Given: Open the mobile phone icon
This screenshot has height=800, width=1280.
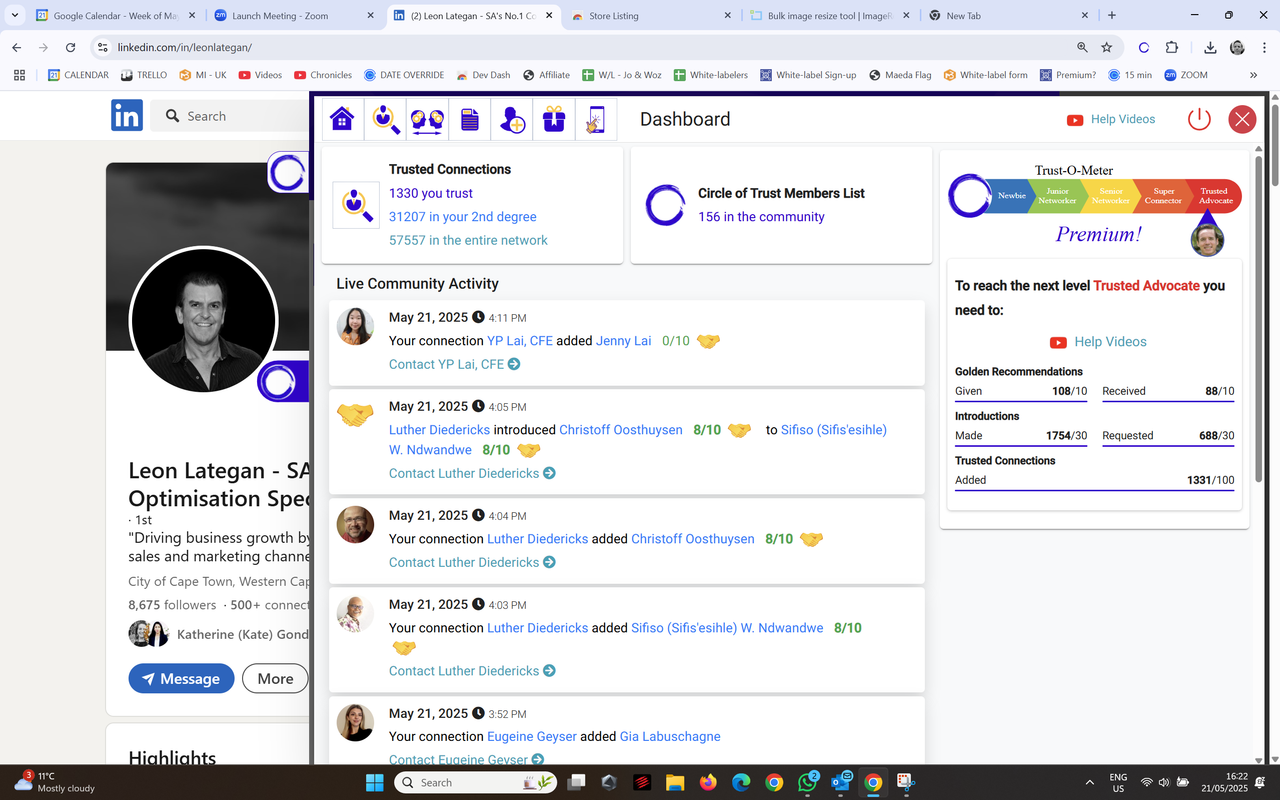Looking at the screenshot, I should coord(596,119).
